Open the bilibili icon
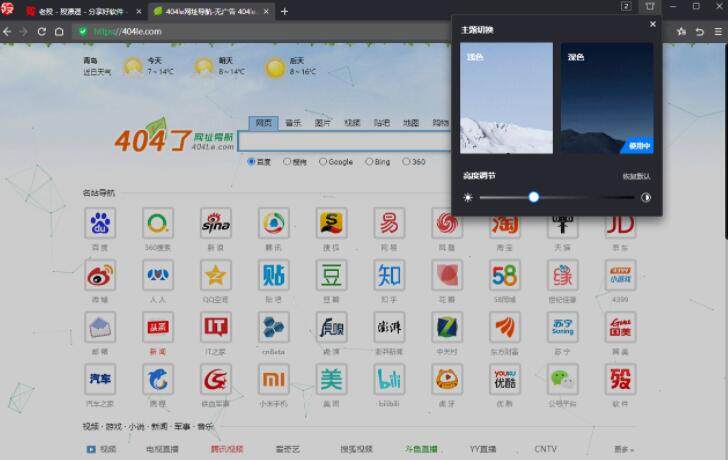The image size is (728, 460). click(x=389, y=379)
